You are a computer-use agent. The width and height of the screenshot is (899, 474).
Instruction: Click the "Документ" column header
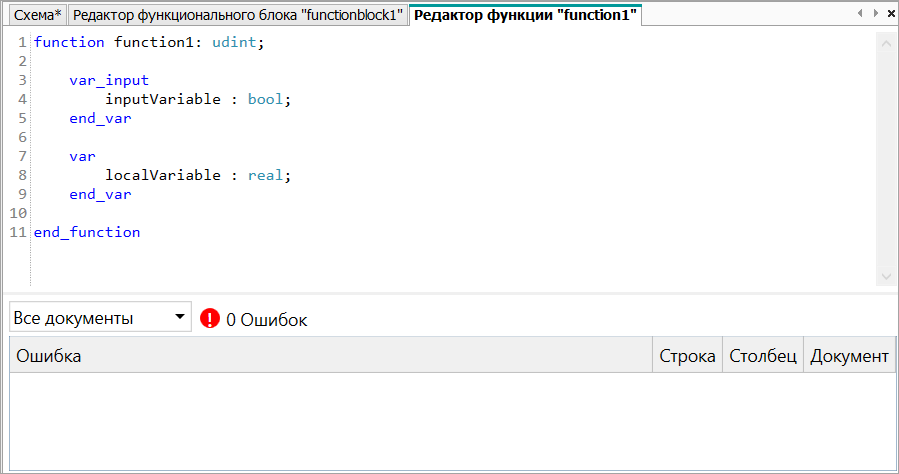click(849, 356)
